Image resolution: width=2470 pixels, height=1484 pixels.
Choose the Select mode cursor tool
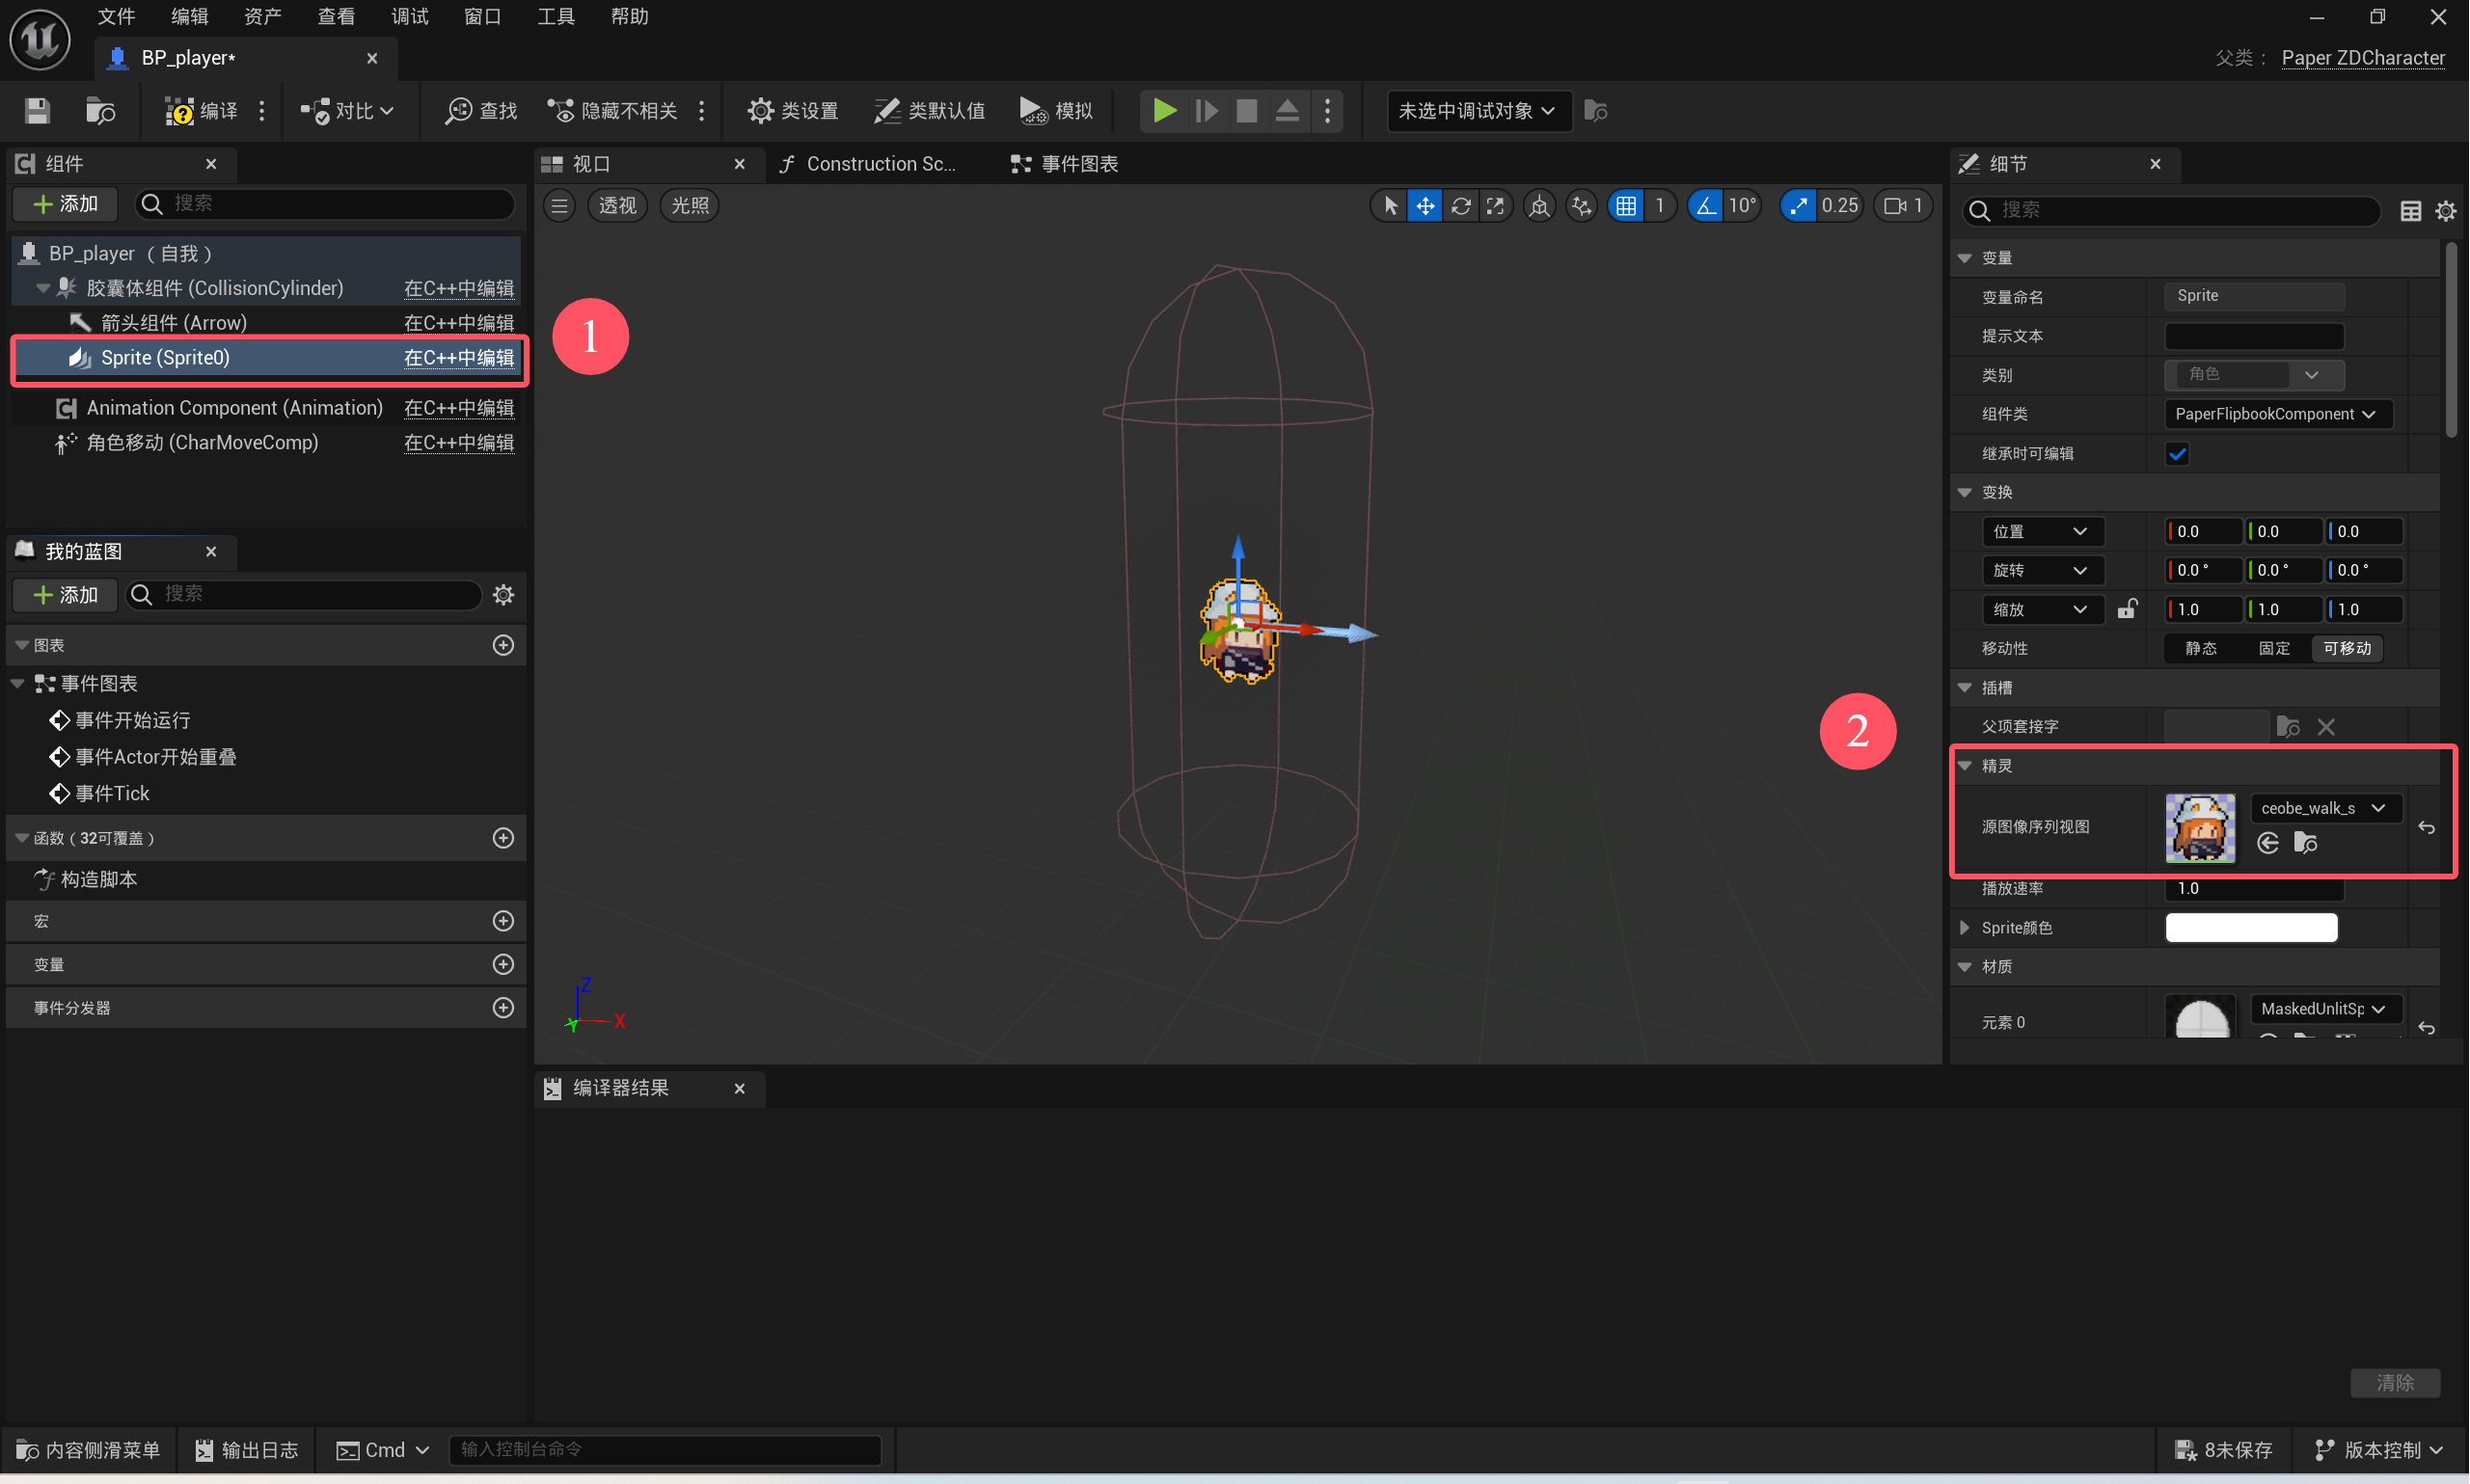tap(1390, 206)
